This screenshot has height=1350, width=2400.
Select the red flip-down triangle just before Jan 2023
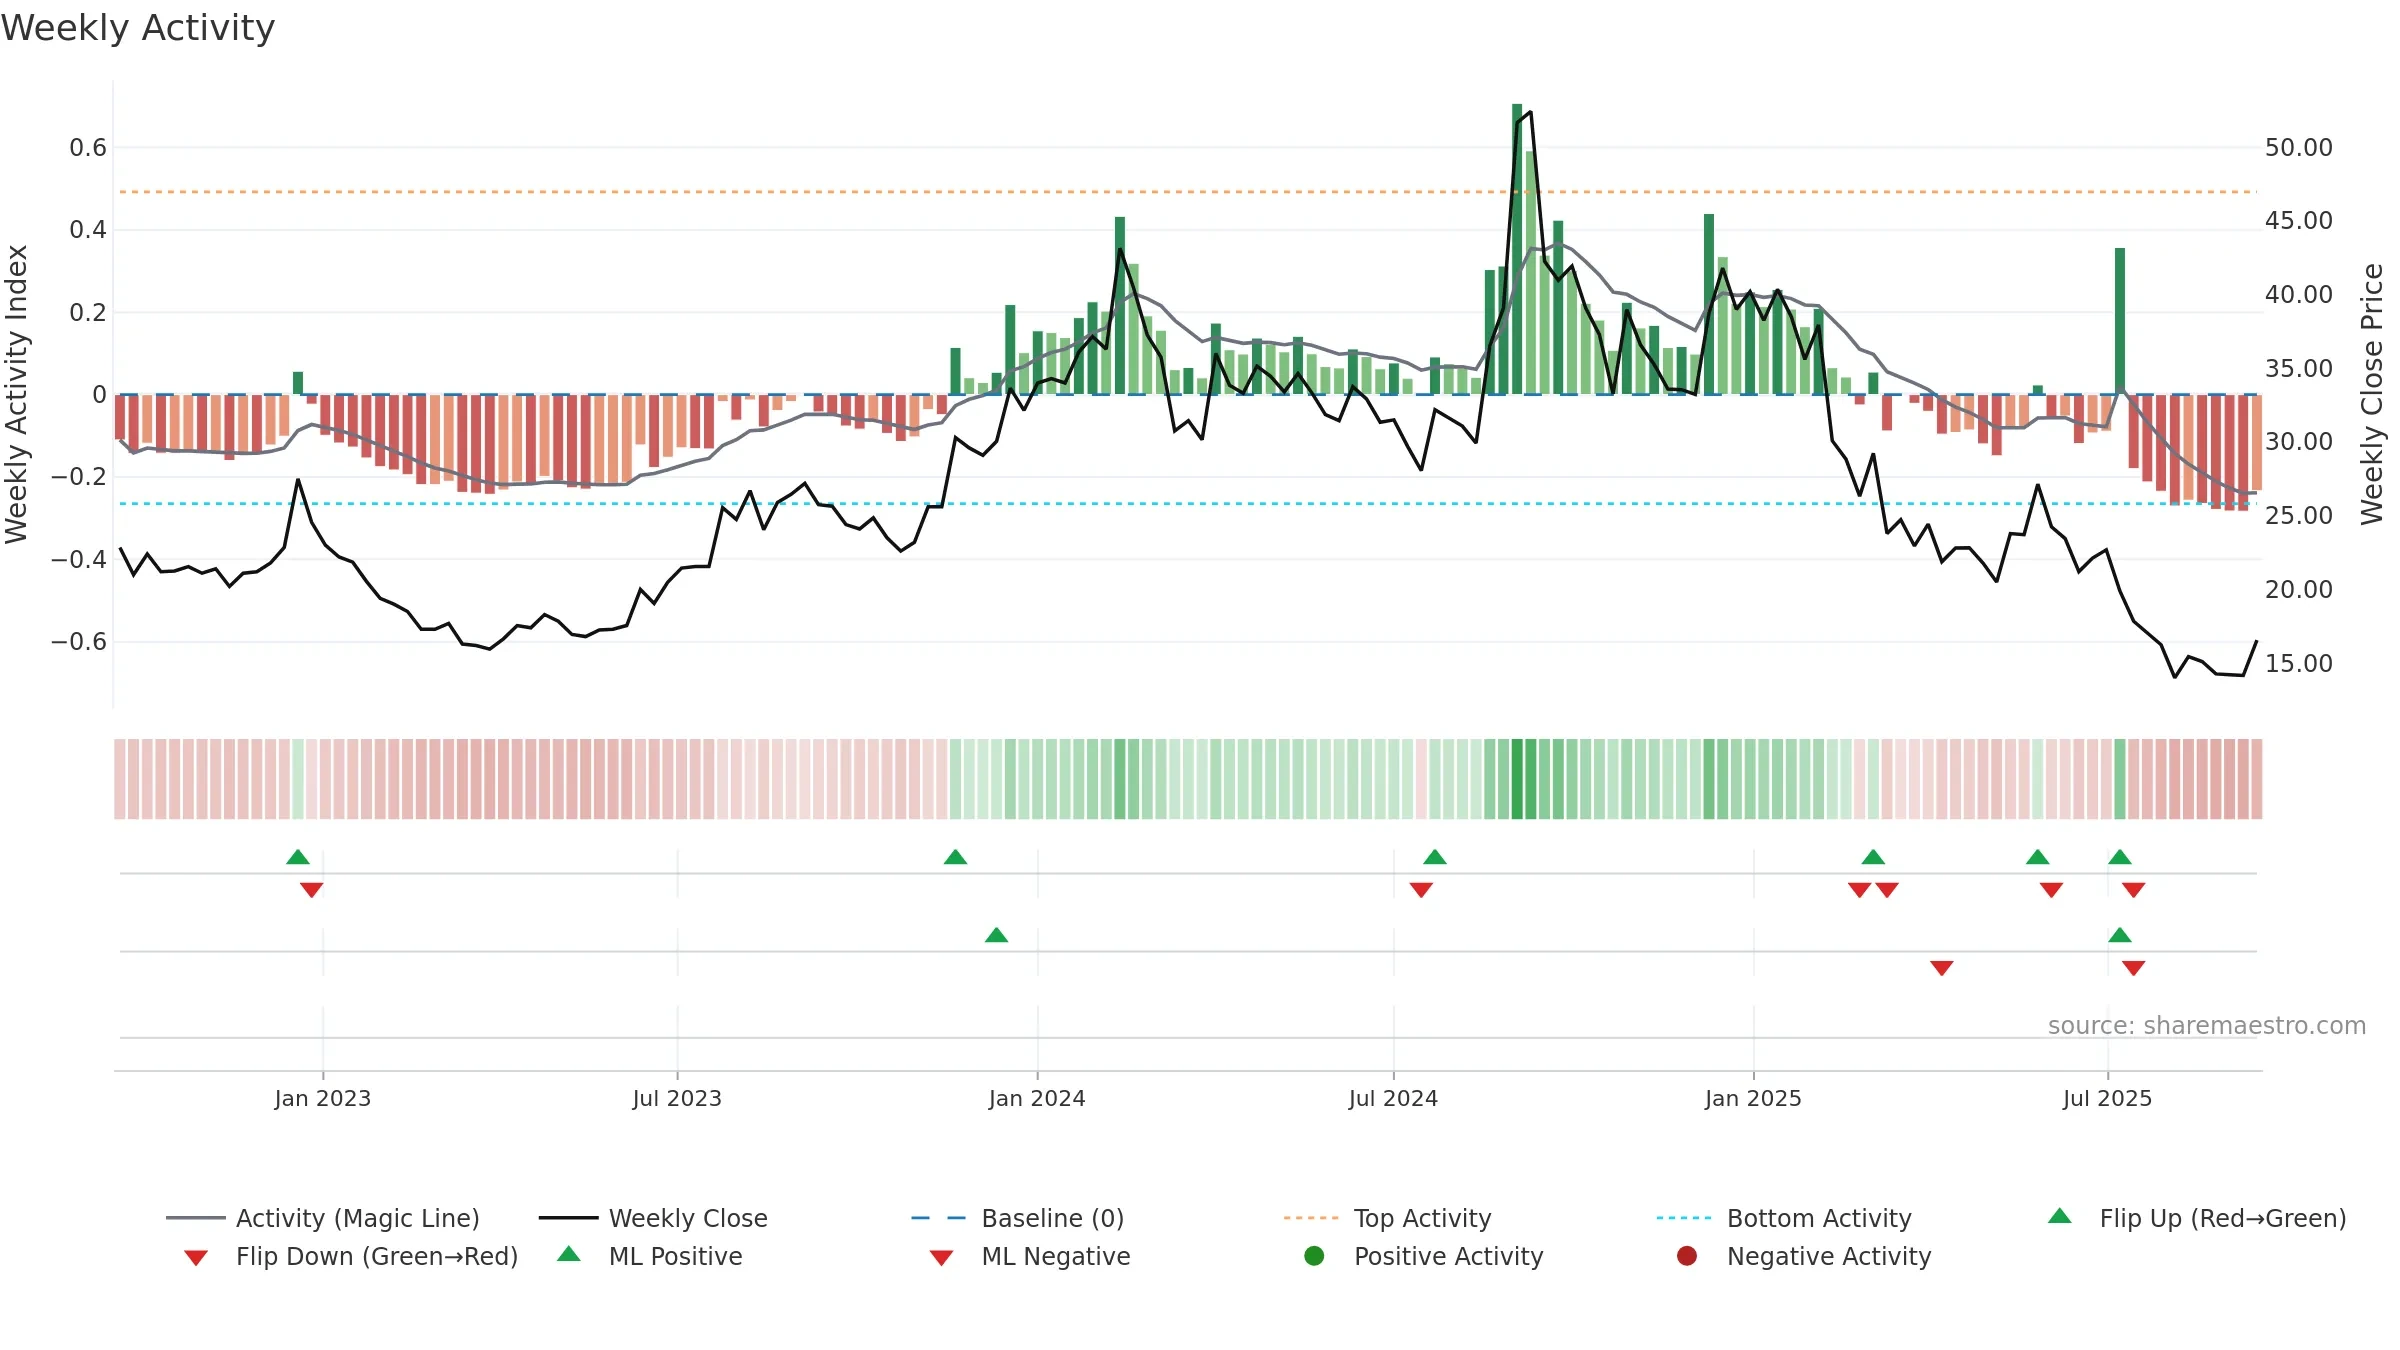(311, 890)
